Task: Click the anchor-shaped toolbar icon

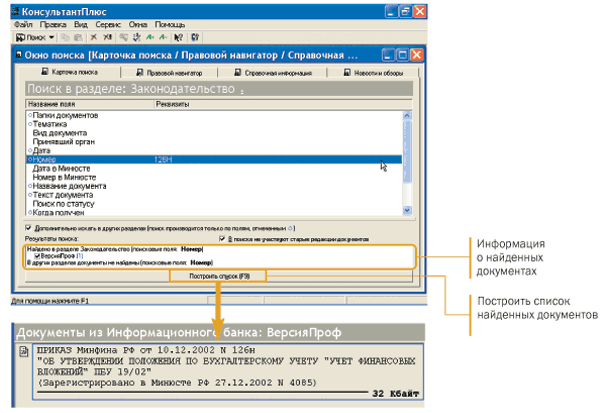Action: pyautogui.click(x=136, y=37)
